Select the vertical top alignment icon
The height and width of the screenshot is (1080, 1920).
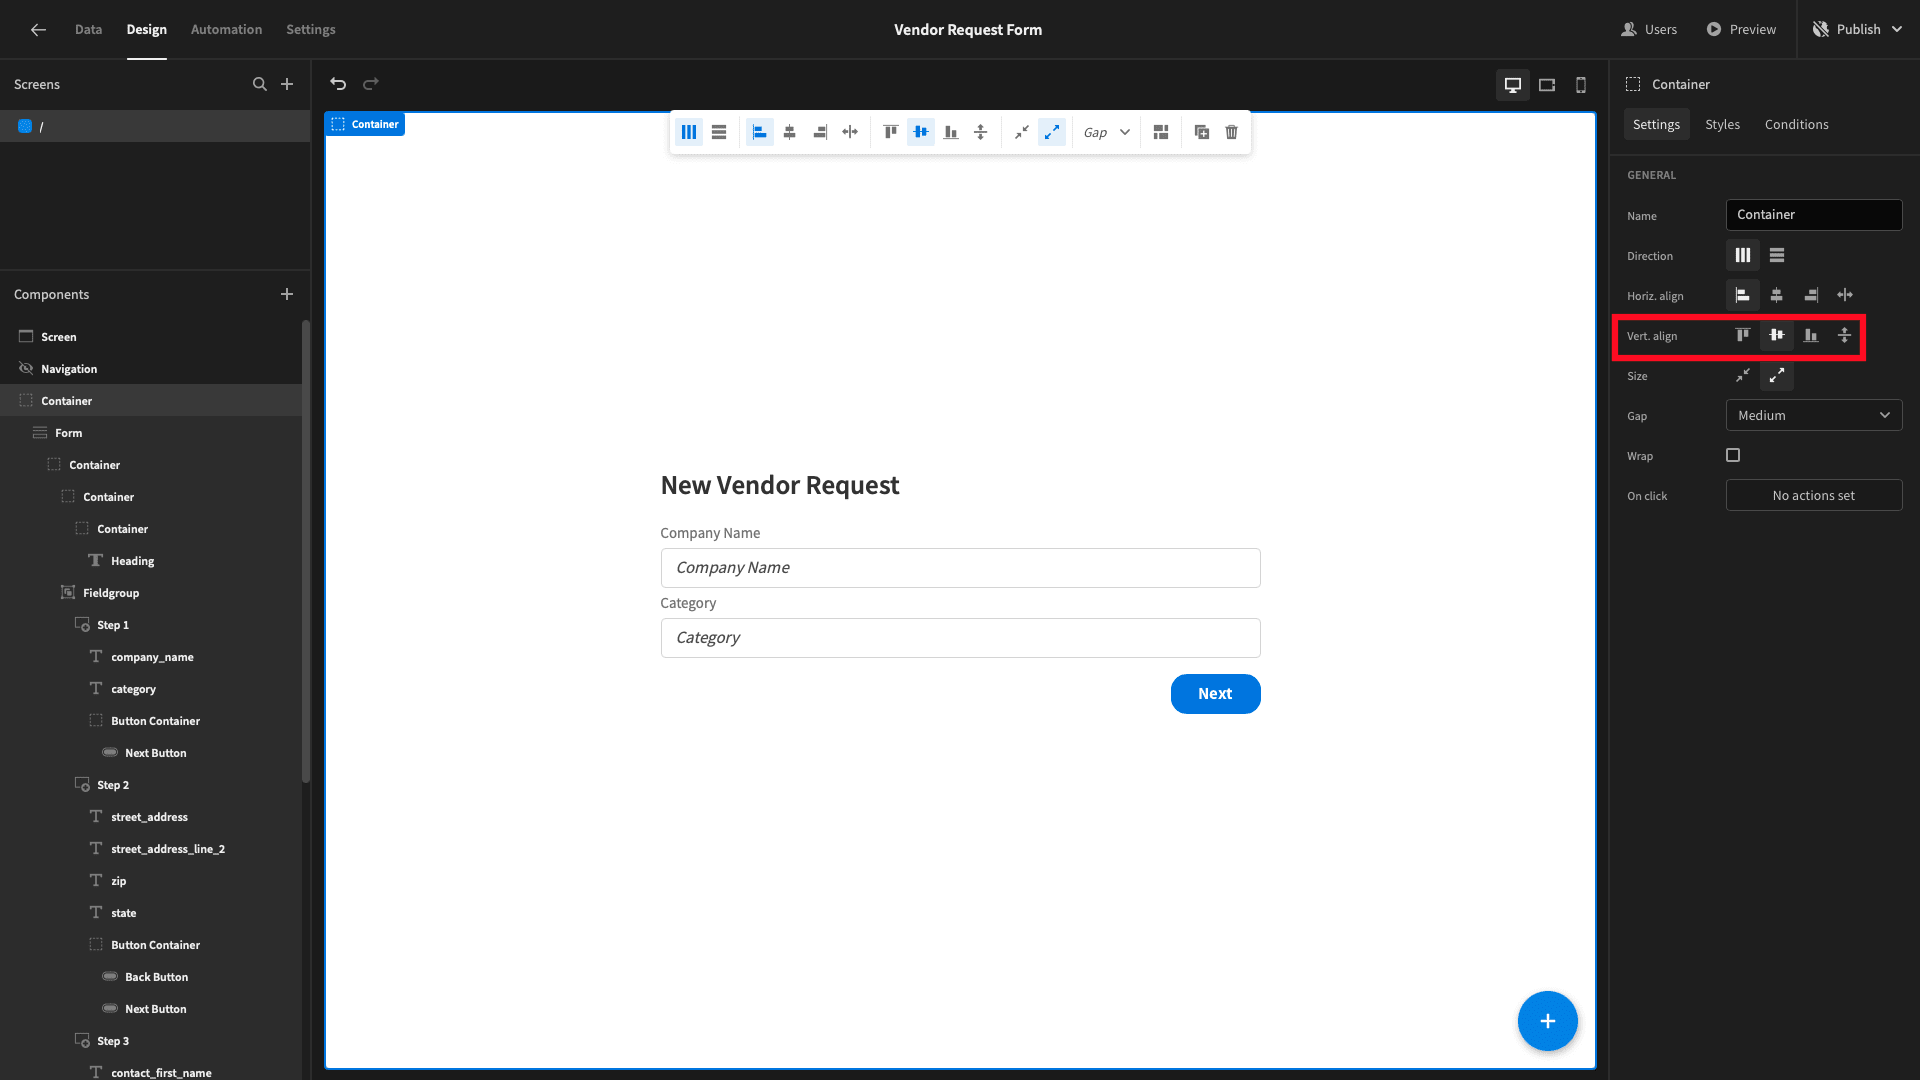1742,335
